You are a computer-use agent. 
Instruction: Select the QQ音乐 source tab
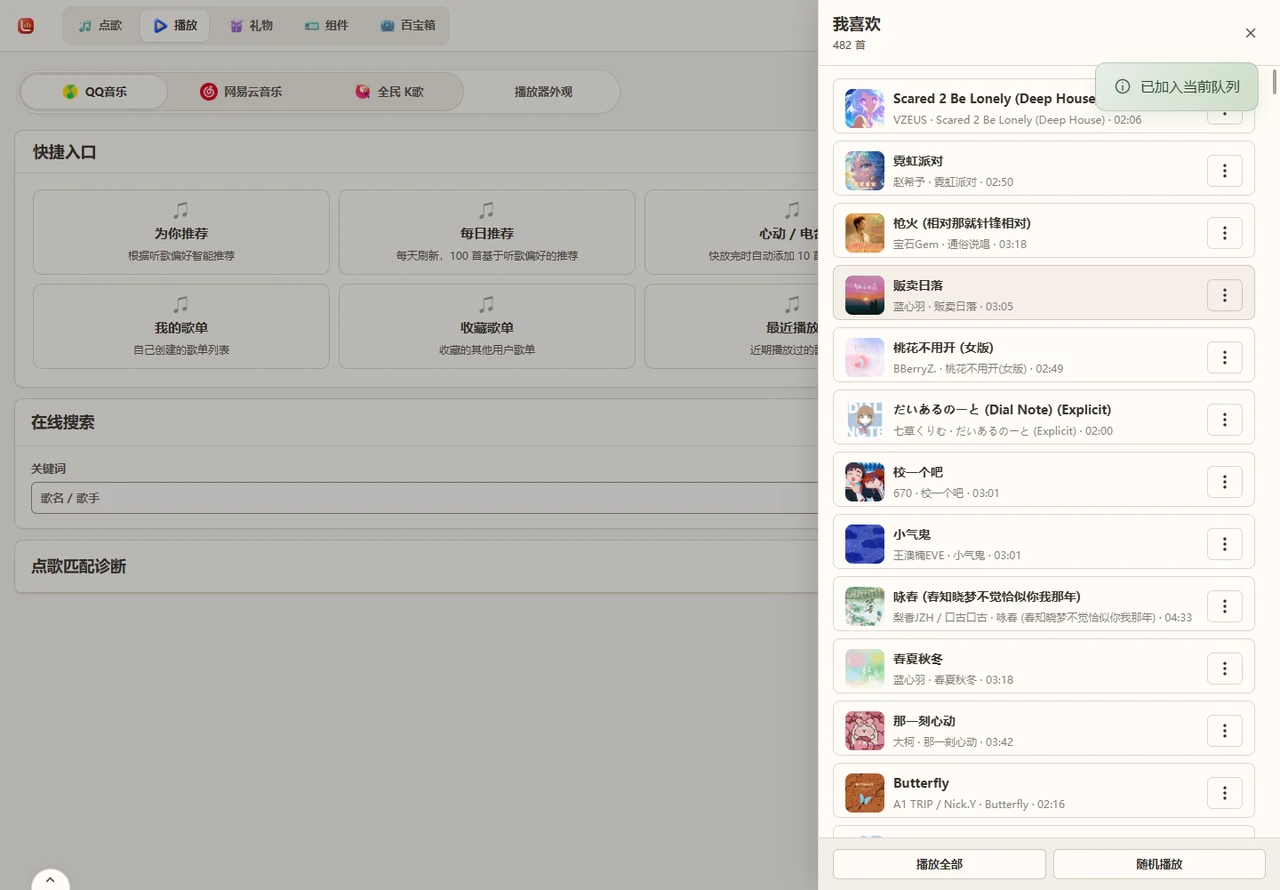(94, 92)
